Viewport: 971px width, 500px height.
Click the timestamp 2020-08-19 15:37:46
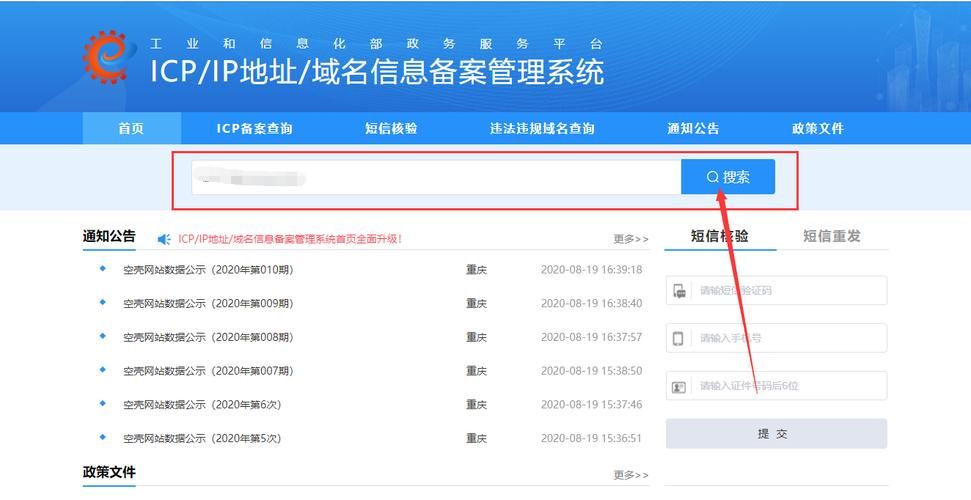591,405
